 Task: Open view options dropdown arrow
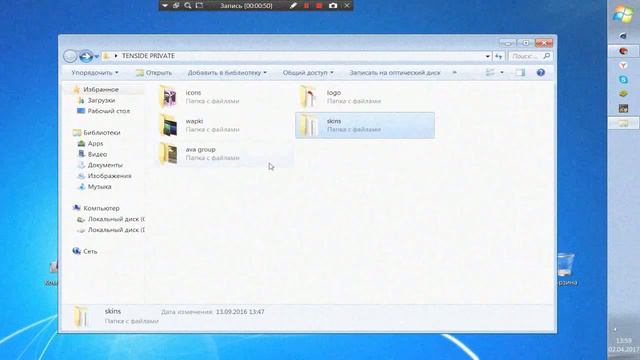502,73
